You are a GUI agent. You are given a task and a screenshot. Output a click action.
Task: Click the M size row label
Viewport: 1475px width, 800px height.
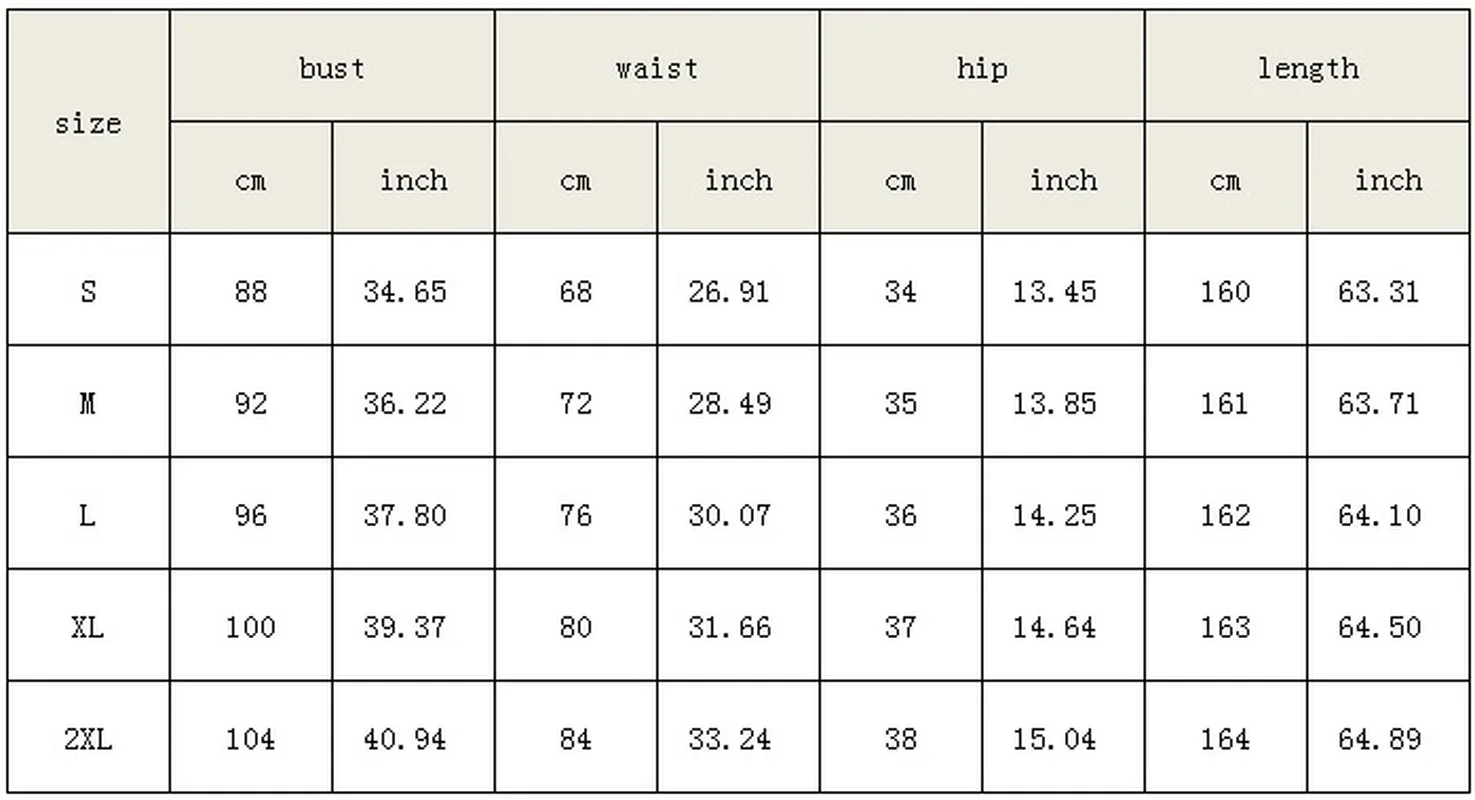(x=88, y=404)
